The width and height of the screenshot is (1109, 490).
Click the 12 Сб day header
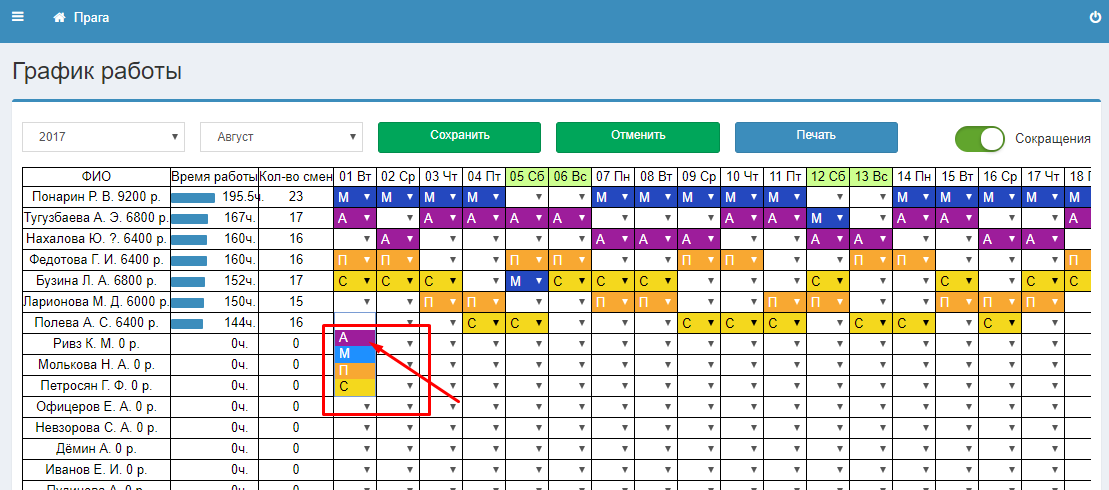pos(828,176)
